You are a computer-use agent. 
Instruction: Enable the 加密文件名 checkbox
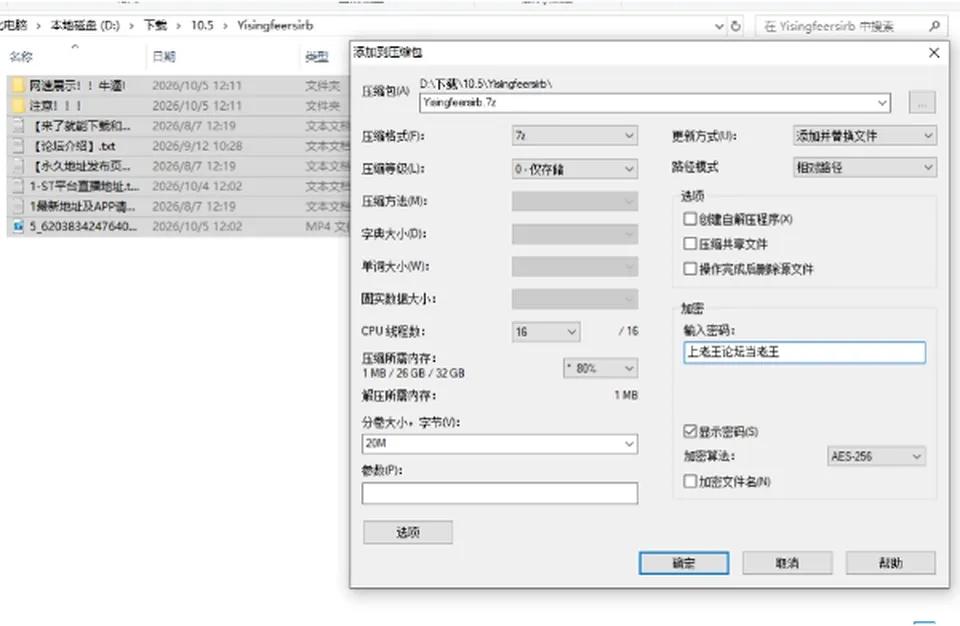coord(690,481)
